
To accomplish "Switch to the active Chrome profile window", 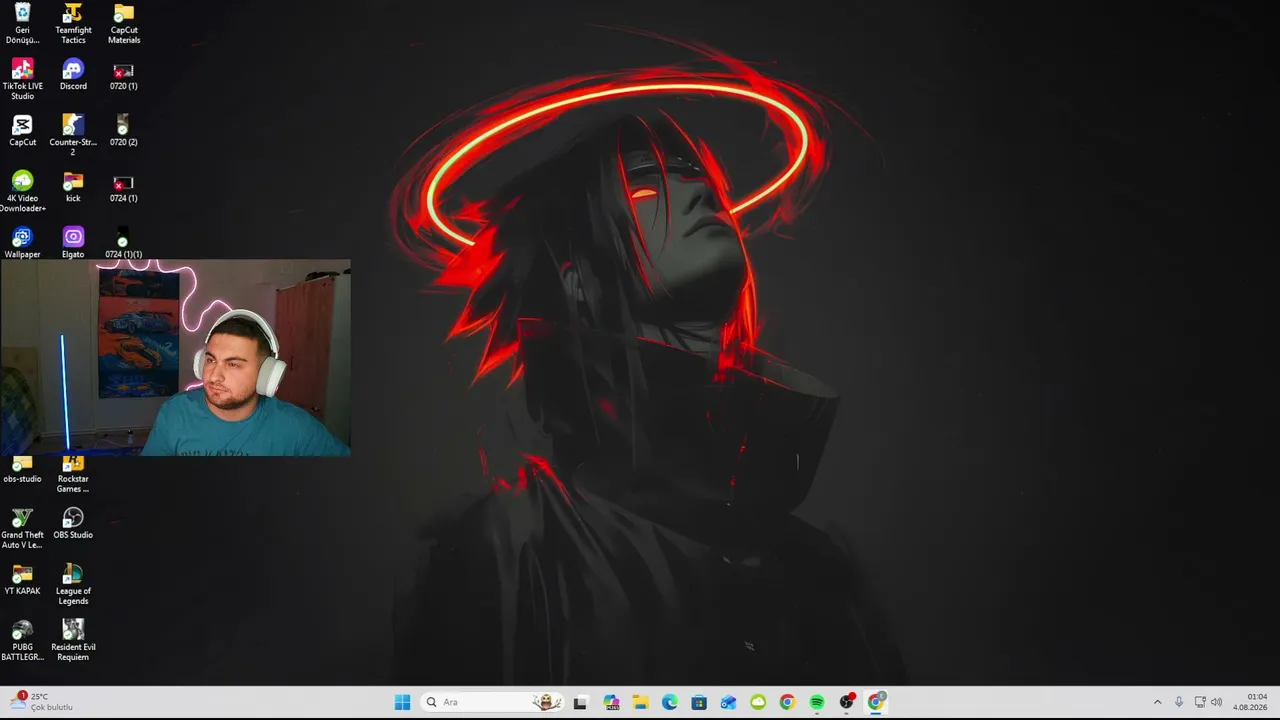I will pos(876,702).
